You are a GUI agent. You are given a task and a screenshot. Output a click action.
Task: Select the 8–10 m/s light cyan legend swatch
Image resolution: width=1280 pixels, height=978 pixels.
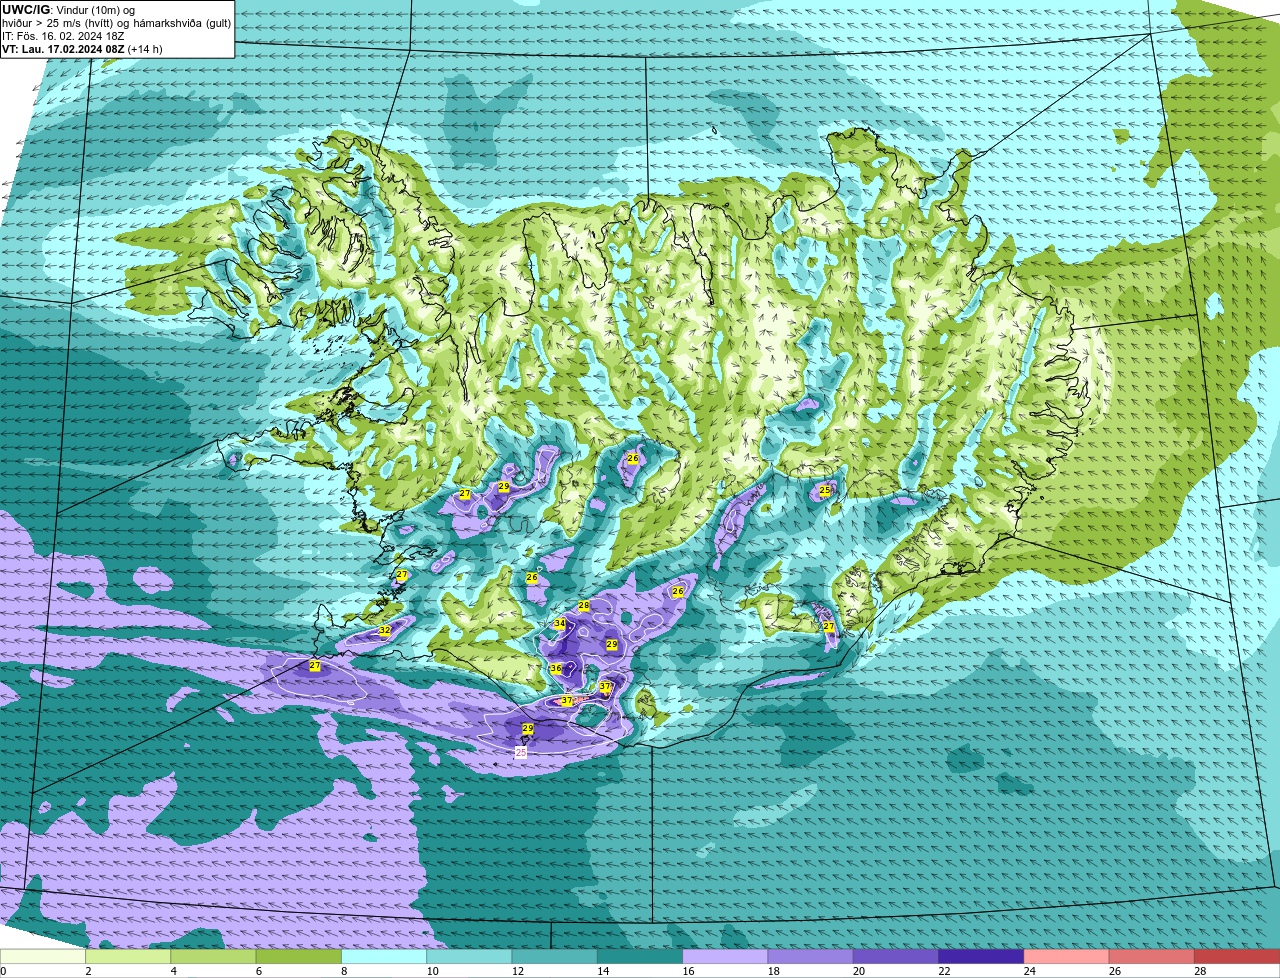coord(384,956)
